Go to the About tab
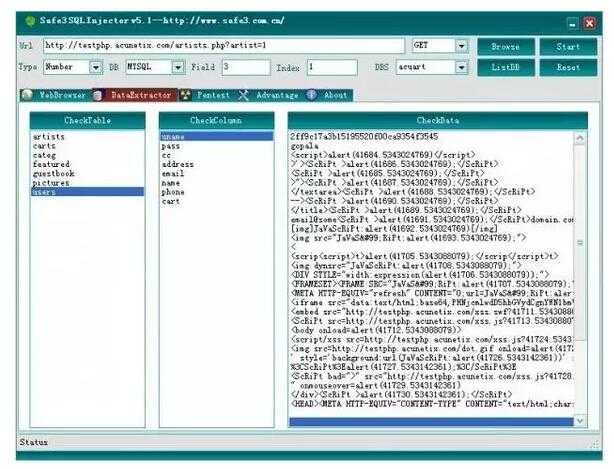The height and width of the screenshot is (469, 614). (329, 95)
